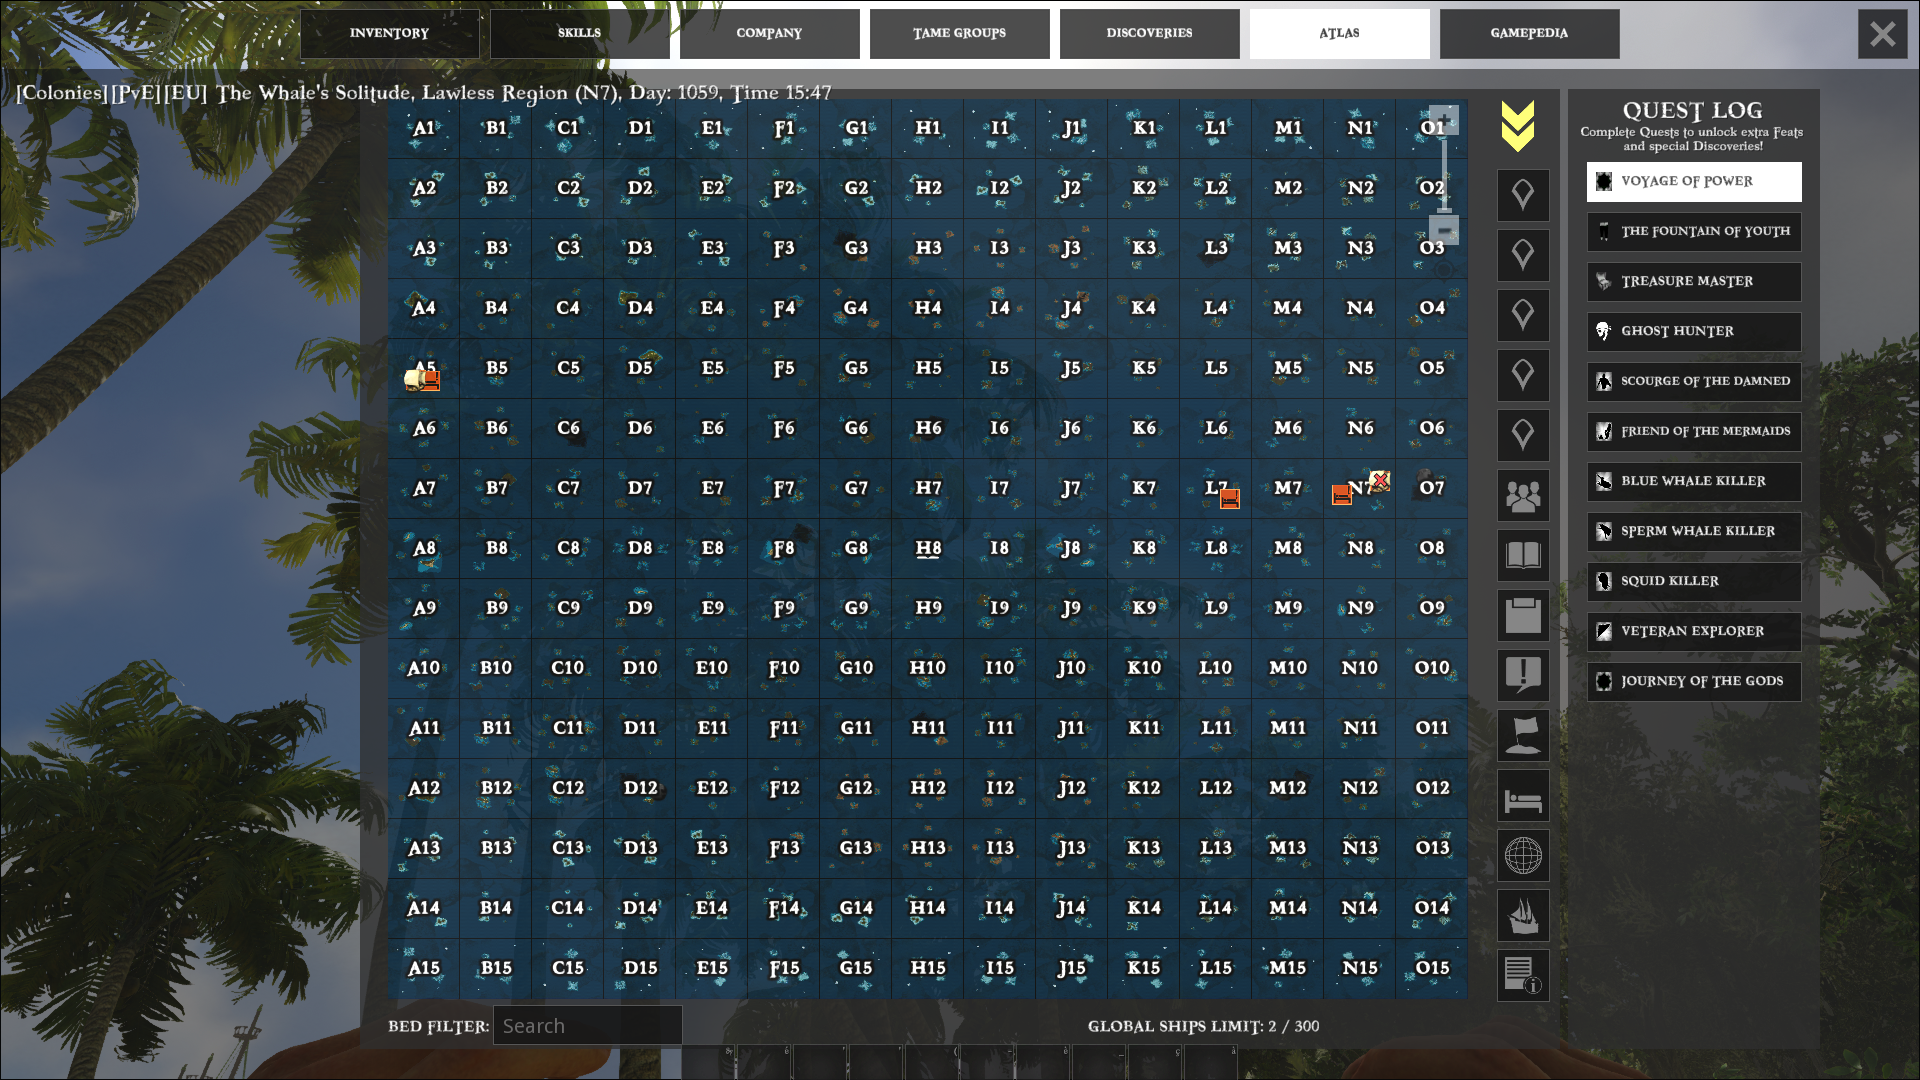Select the Voyage of Power quest
This screenshot has width=1920, height=1080.
tap(1694, 182)
